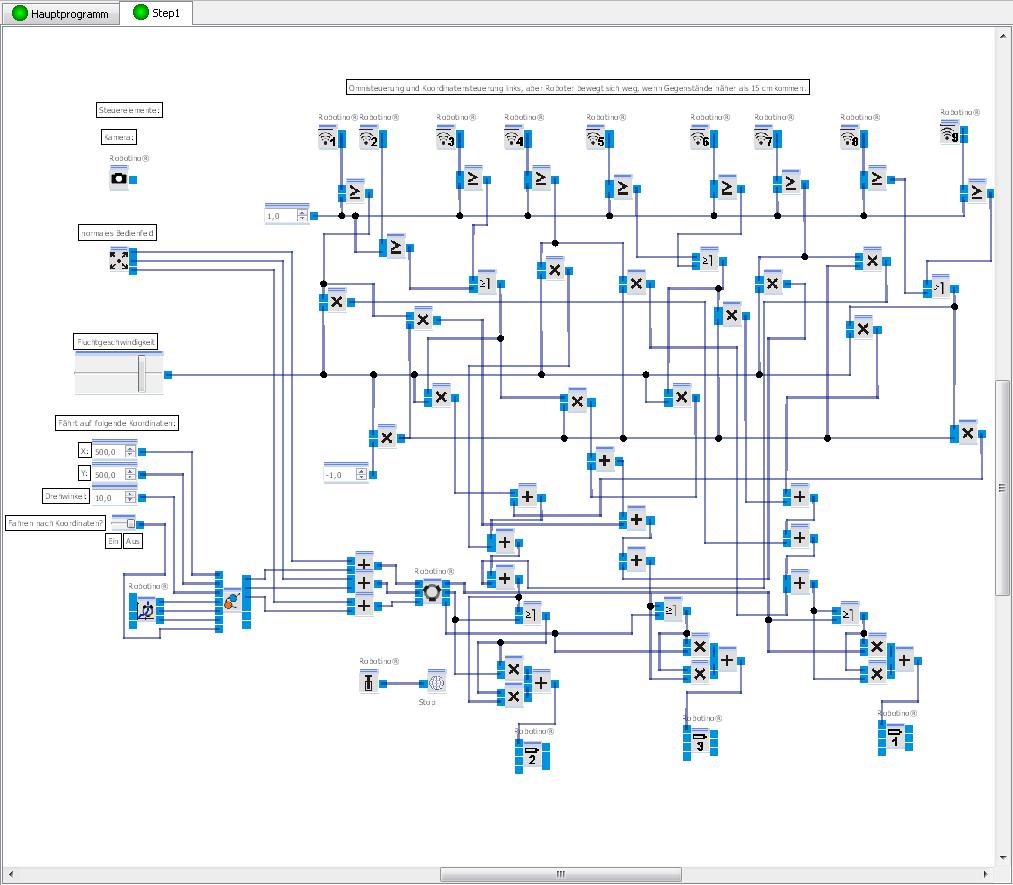Viewport: 1013px width, 885px height.
Task: Click the Fluchtgeschwindigkeit slider handle
Action: [142, 374]
